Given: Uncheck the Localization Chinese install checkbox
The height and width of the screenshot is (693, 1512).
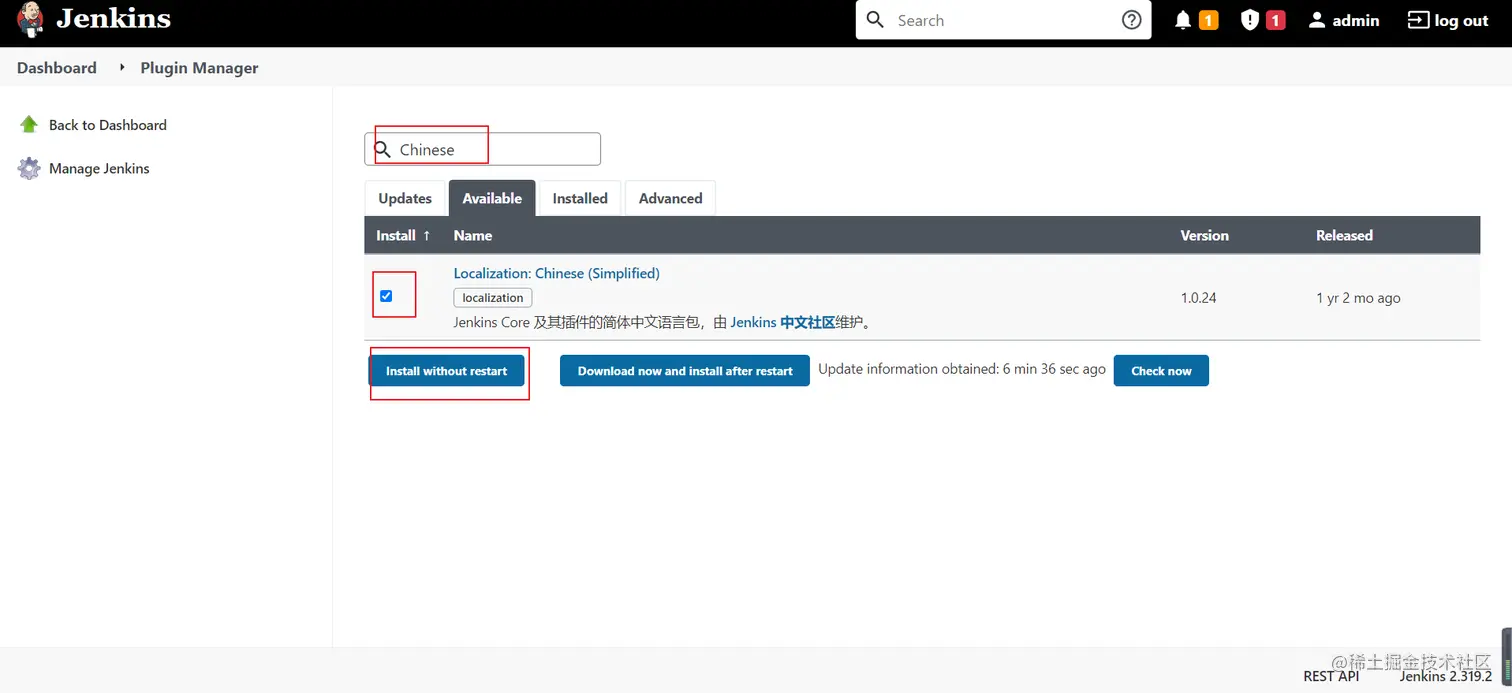Looking at the screenshot, I should pyautogui.click(x=386, y=296).
